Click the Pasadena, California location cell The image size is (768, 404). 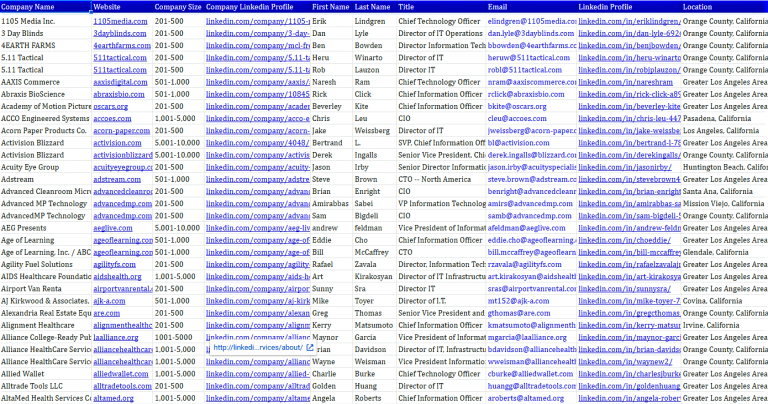pyautogui.click(x=724, y=119)
